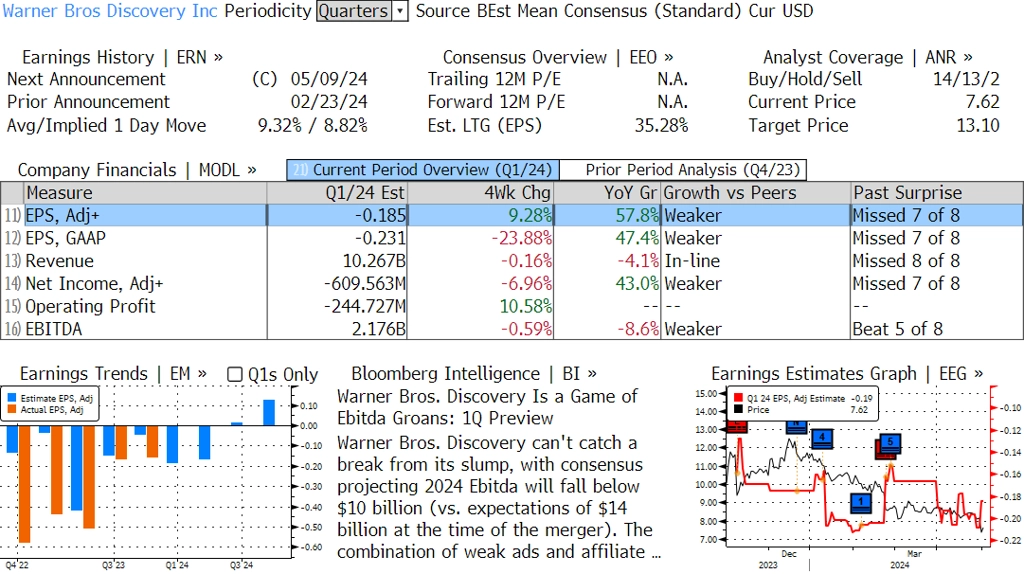Open the 'Game of Ebitda Groans' article headline
Image resolution: width=1024 pixels, height=574 pixels.
coord(487,407)
